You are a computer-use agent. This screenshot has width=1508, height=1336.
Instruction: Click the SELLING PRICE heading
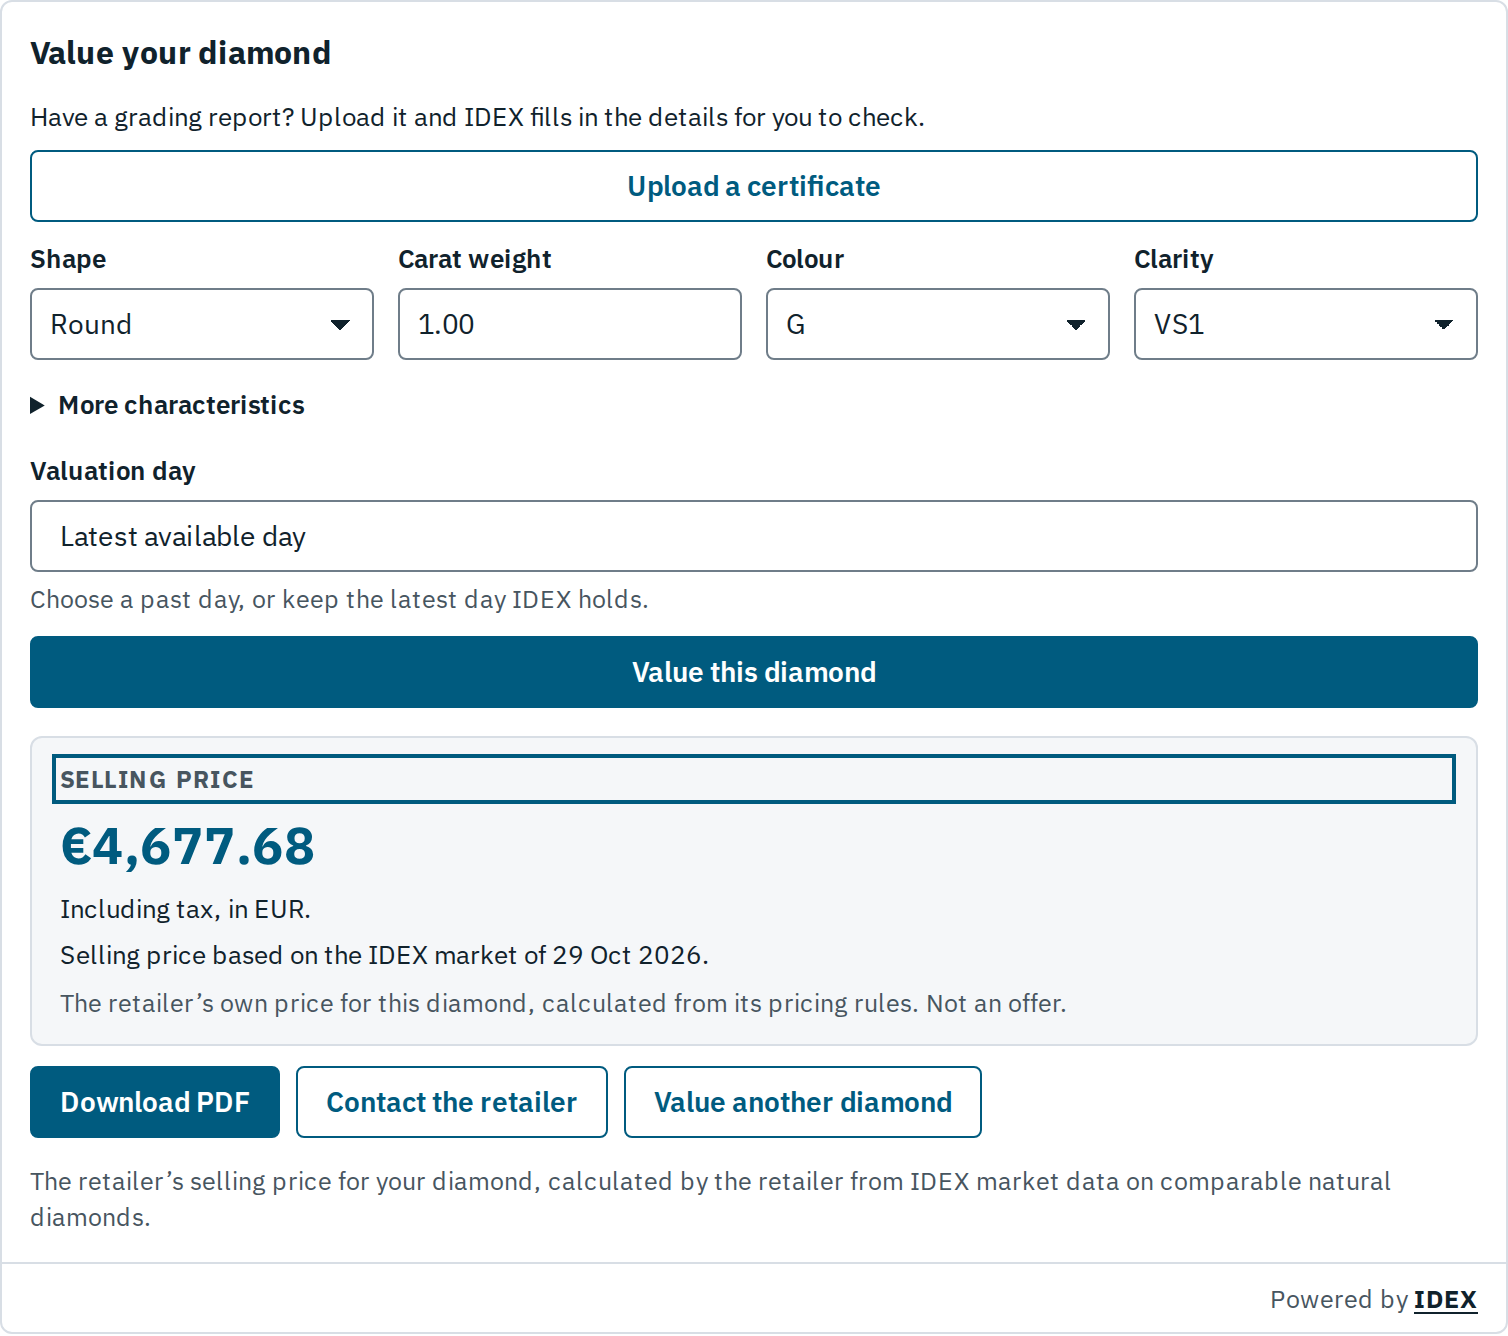pyautogui.click(x=157, y=779)
